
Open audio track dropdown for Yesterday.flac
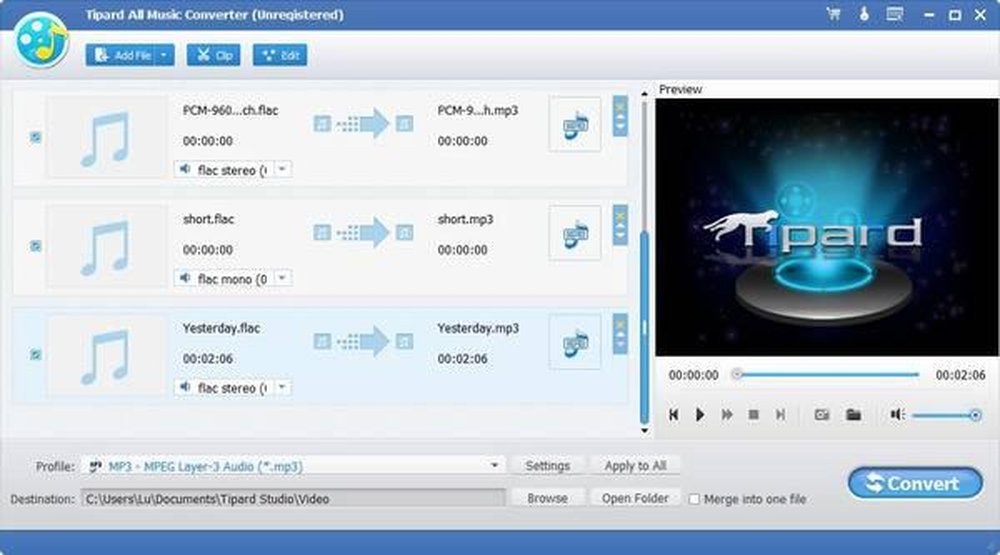[x=282, y=388]
